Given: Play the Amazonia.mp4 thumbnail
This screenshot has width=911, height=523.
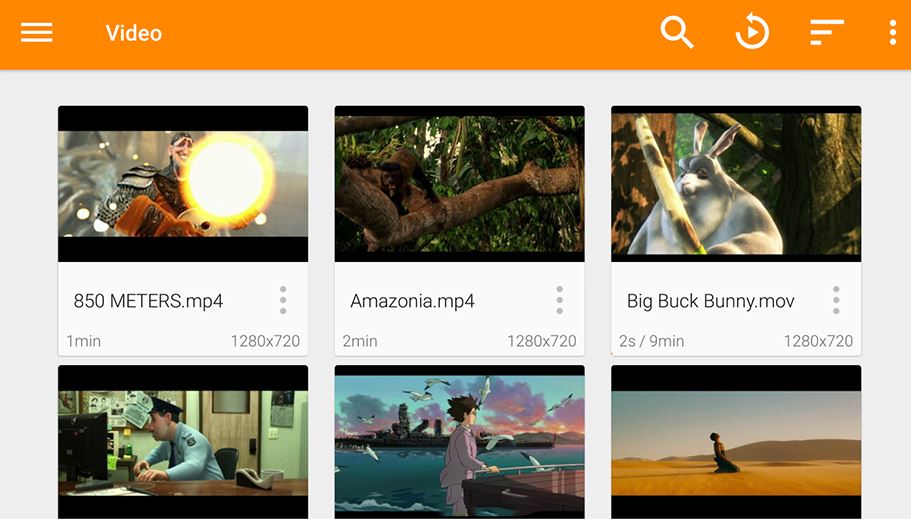Looking at the screenshot, I should coord(460,184).
